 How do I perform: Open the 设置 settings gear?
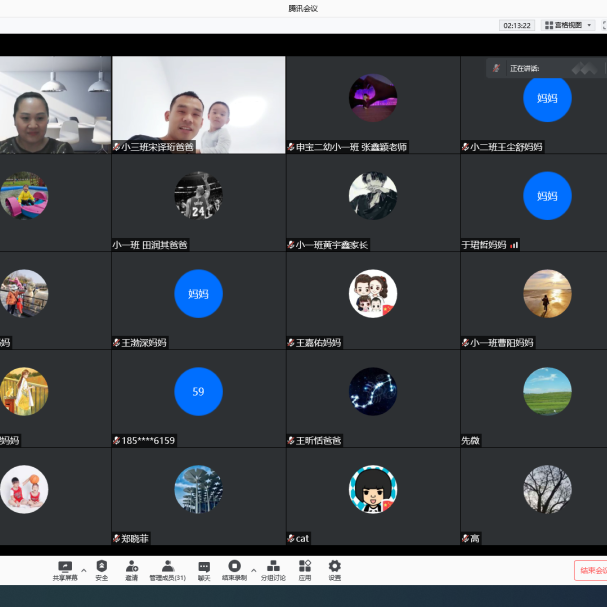point(334,570)
